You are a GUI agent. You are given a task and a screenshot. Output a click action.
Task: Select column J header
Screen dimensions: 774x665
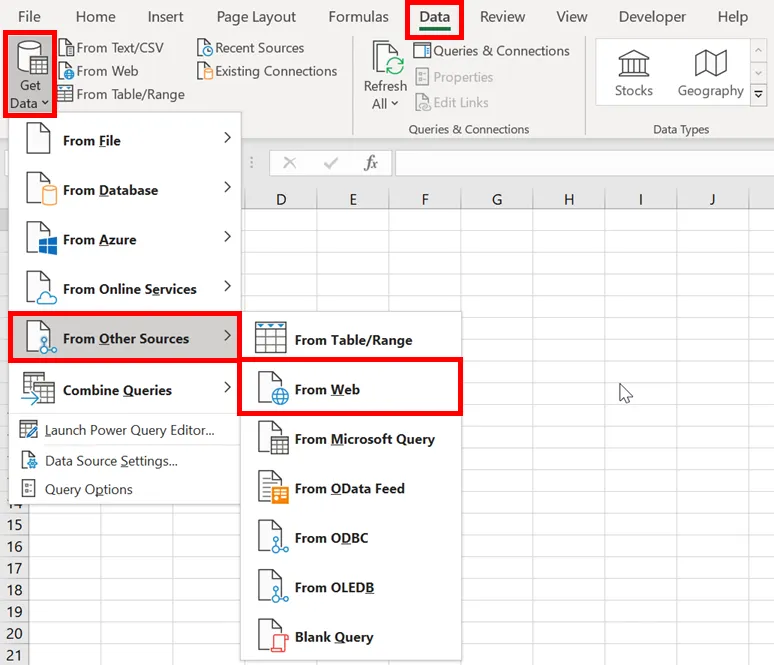pyautogui.click(x=712, y=199)
